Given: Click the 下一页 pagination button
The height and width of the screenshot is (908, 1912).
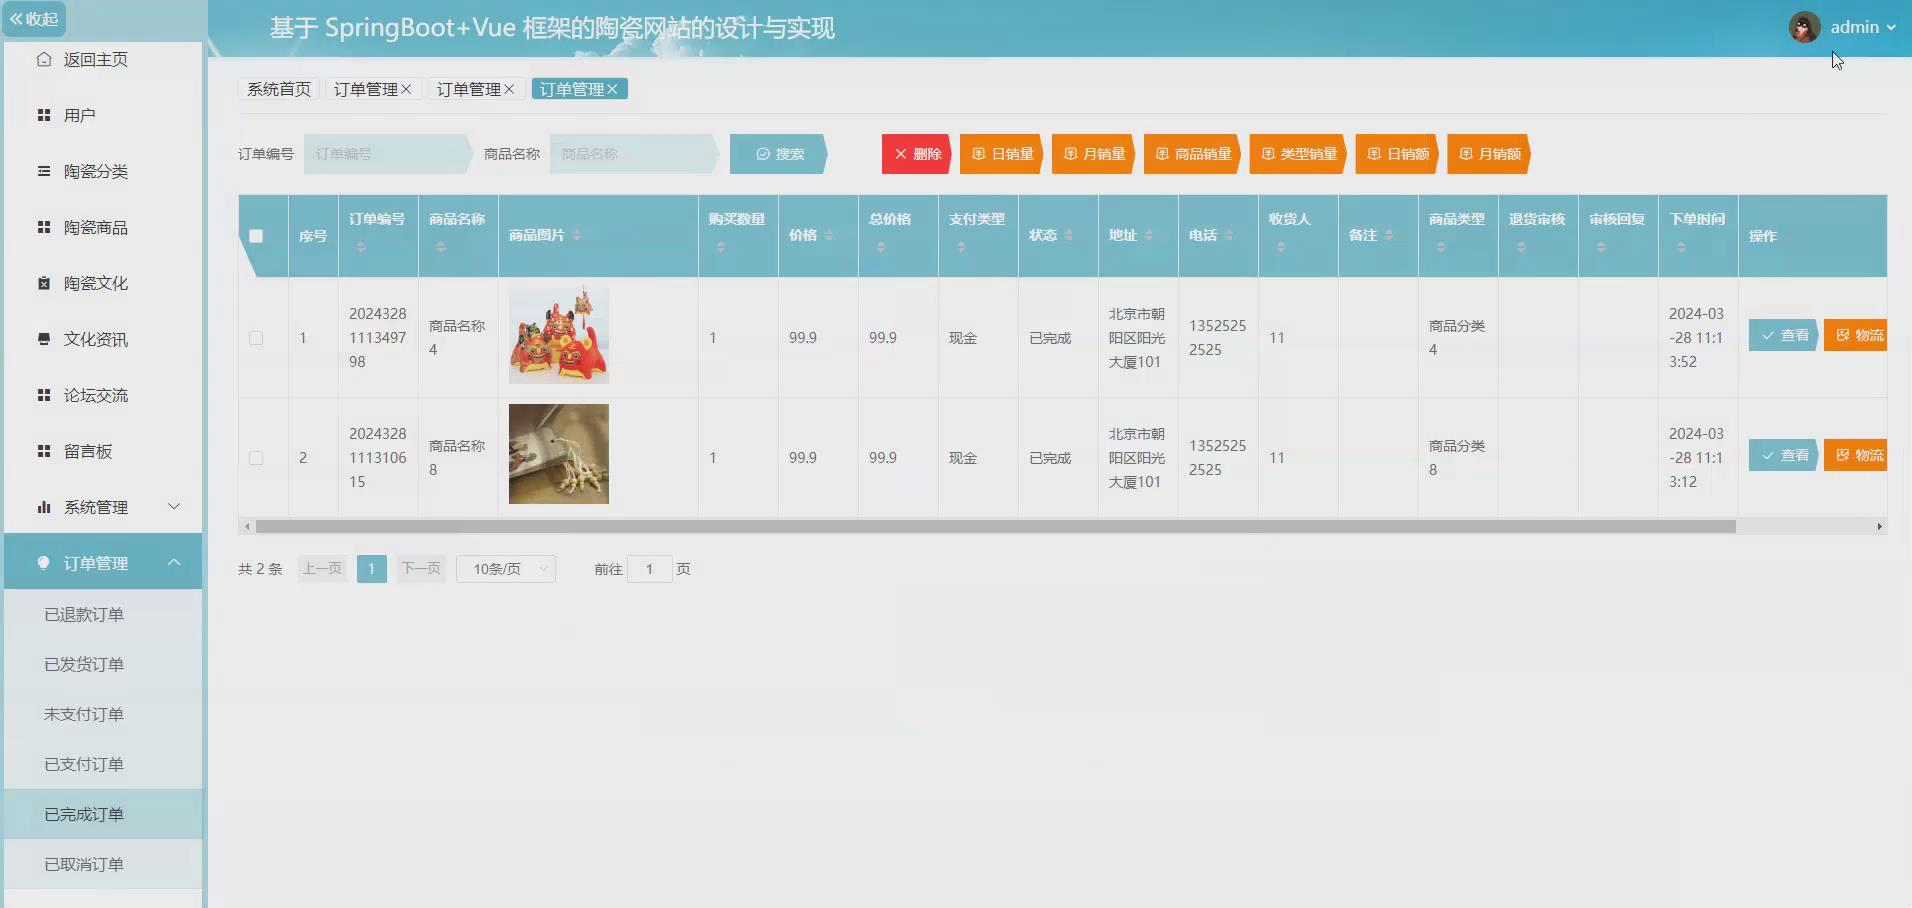Looking at the screenshot, I should [421, 569].
